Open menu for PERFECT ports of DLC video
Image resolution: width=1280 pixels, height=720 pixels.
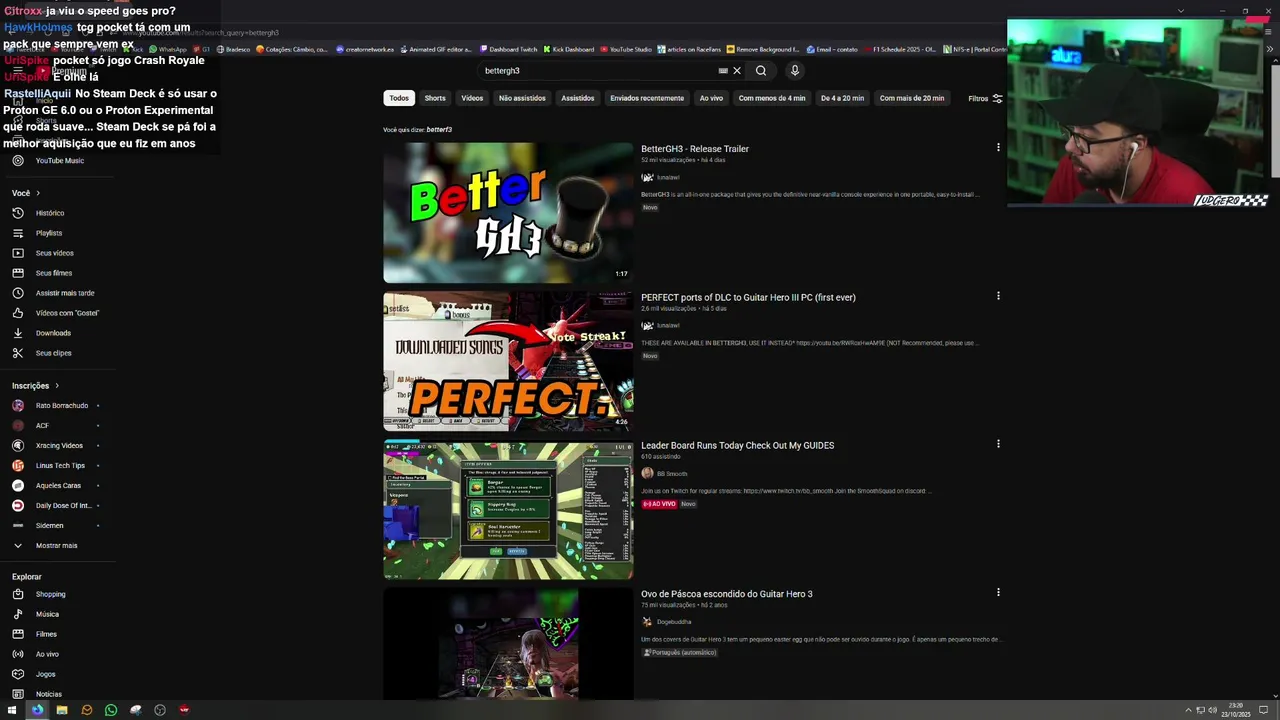point(998,296)
